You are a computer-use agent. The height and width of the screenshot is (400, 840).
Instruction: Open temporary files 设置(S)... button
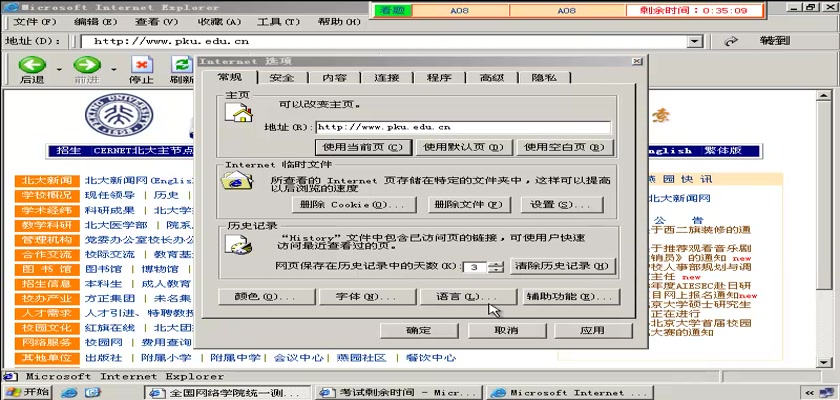[560, 205]
